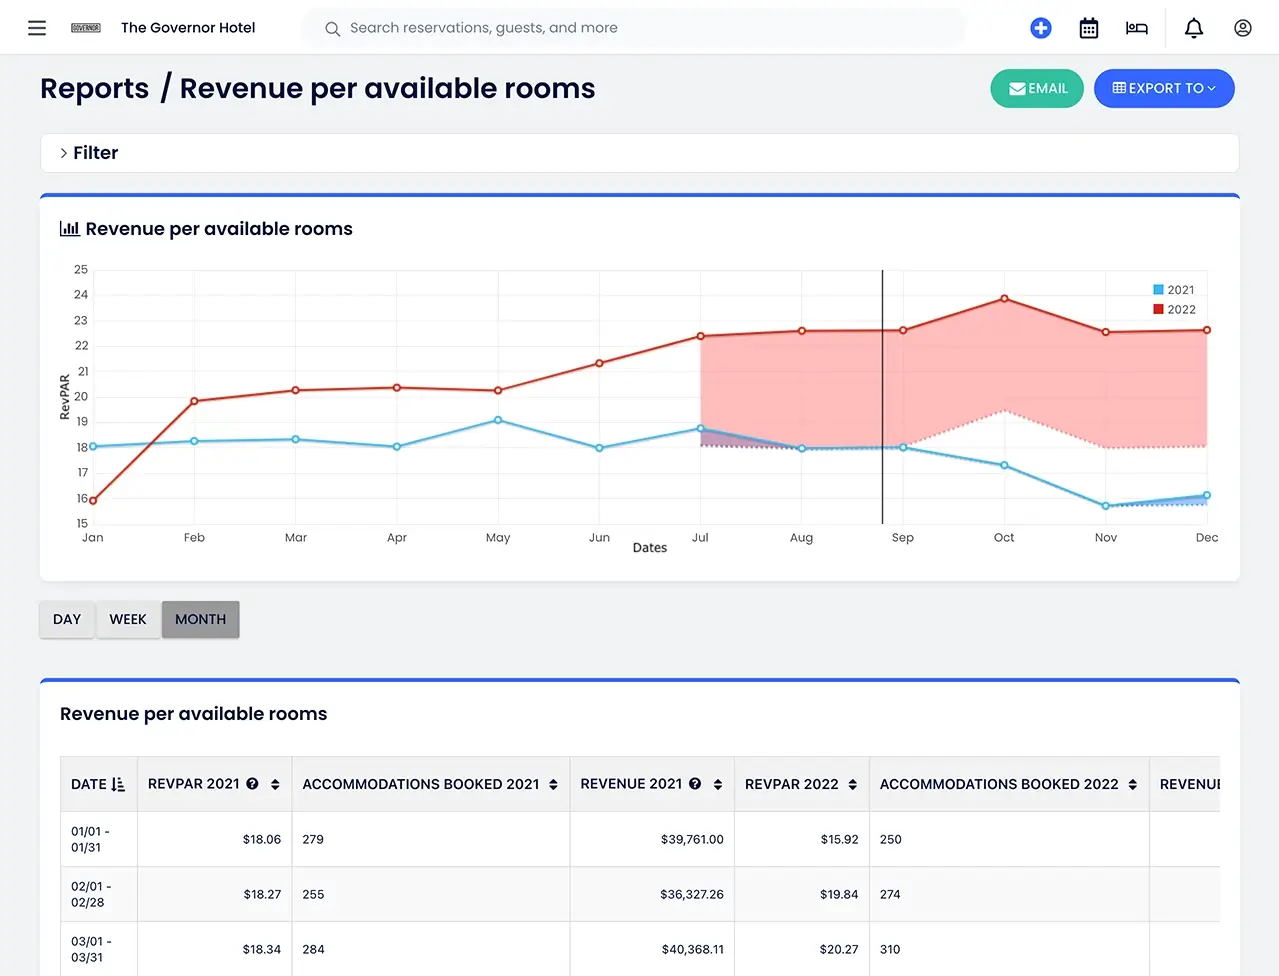The image size is (1279, 976).
Task: Open the notifications bell
Action: coord(1194,28)
